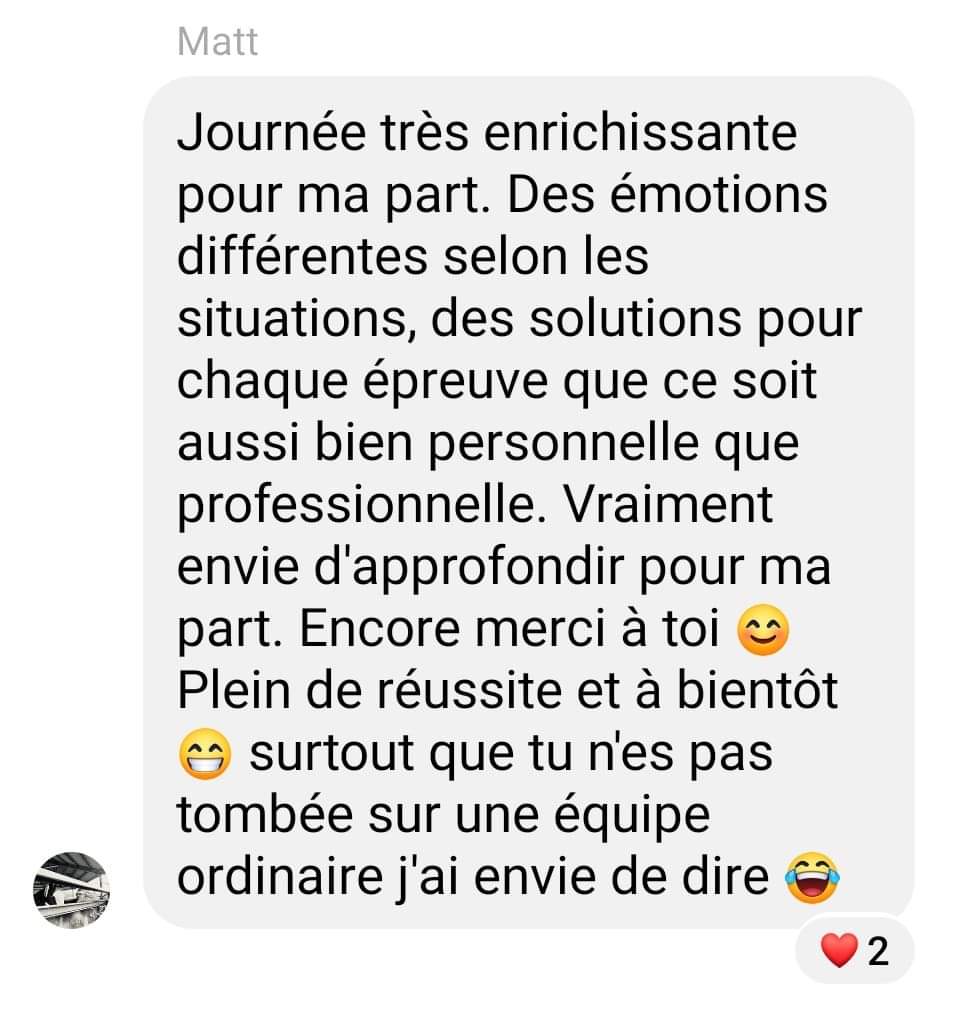Image resolution: width=965 pixels, height=1016 pixels.
Task: Click the red heart reaction icon
Action: [839, 950]
